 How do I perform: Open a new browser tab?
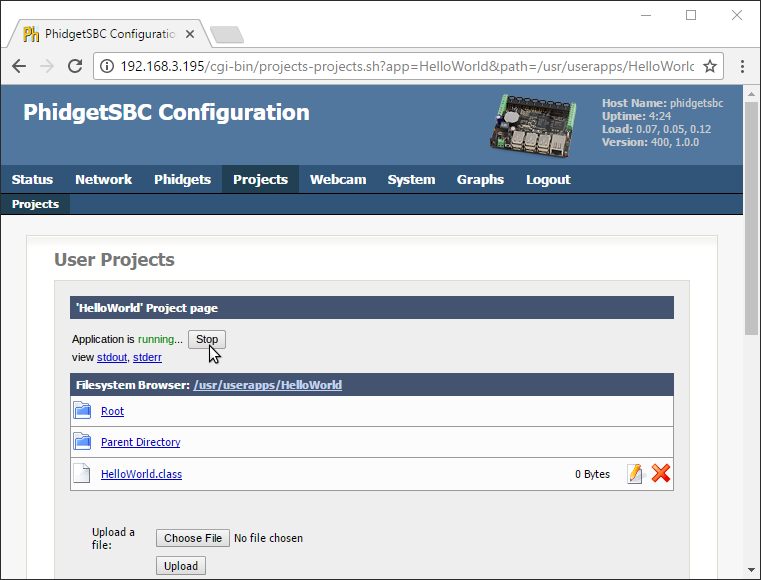(227, 34)
